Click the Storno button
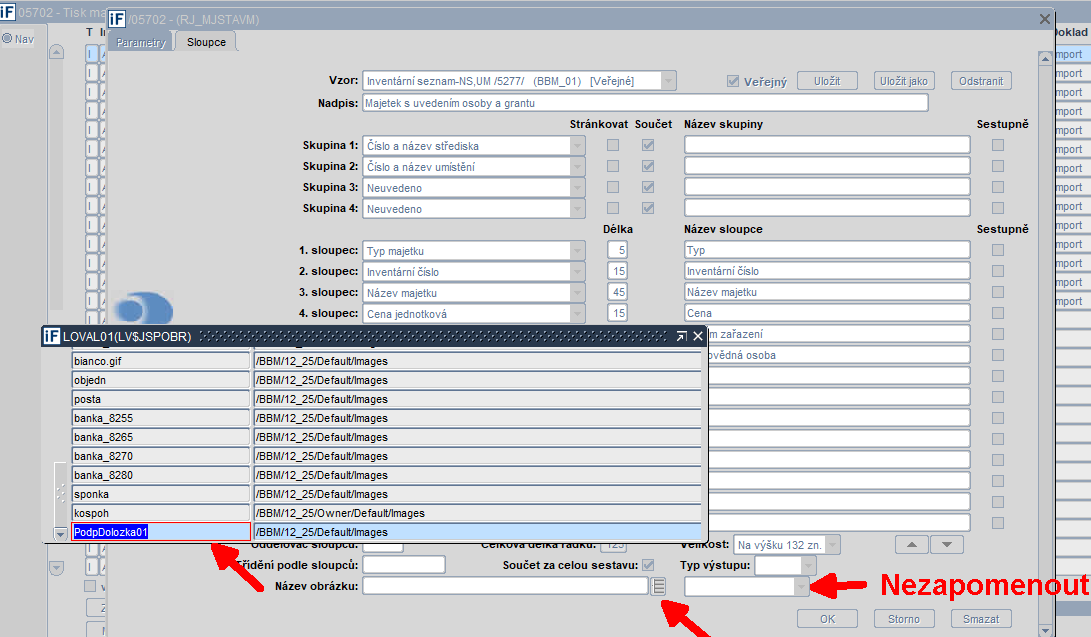Screen dimensions: 1091x637 coord(904,619)
